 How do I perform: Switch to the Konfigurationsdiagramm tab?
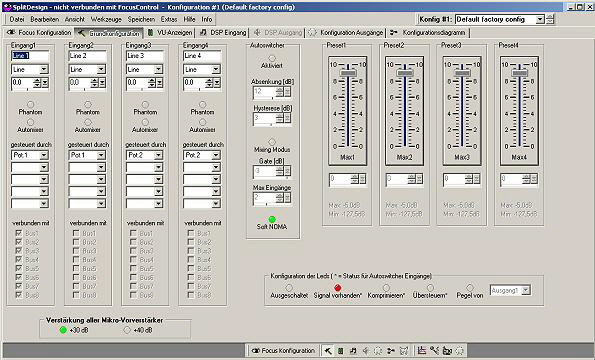(x=428, y=33)
